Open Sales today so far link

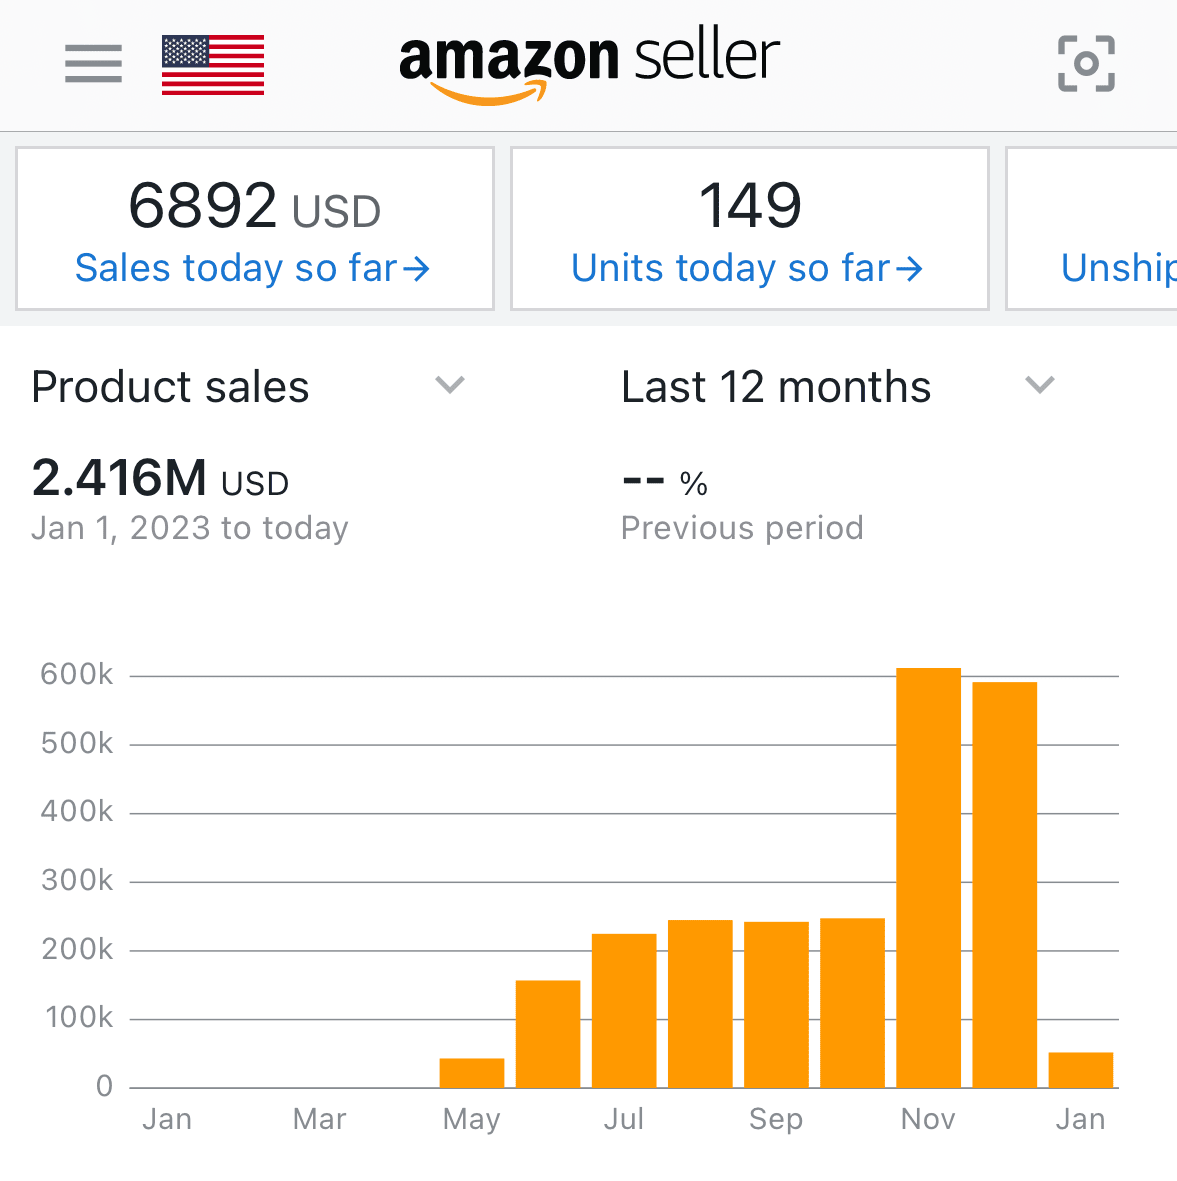click(236, 269)
